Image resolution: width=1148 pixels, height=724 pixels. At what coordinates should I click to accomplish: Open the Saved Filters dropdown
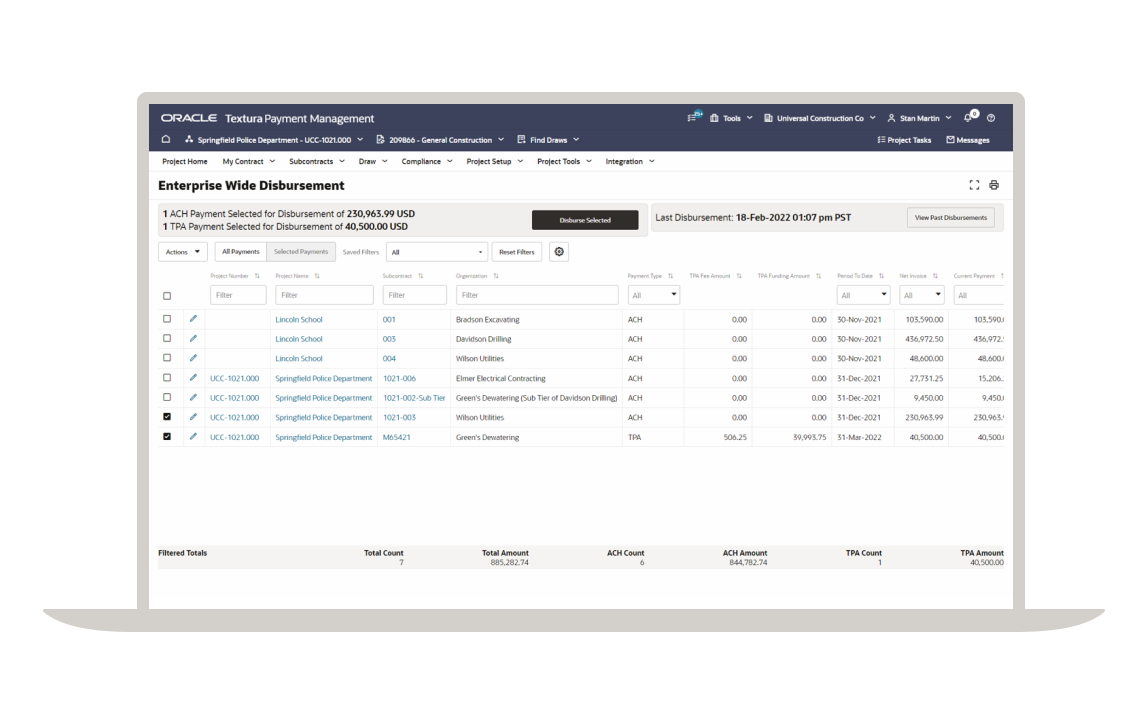click(436, 252)
